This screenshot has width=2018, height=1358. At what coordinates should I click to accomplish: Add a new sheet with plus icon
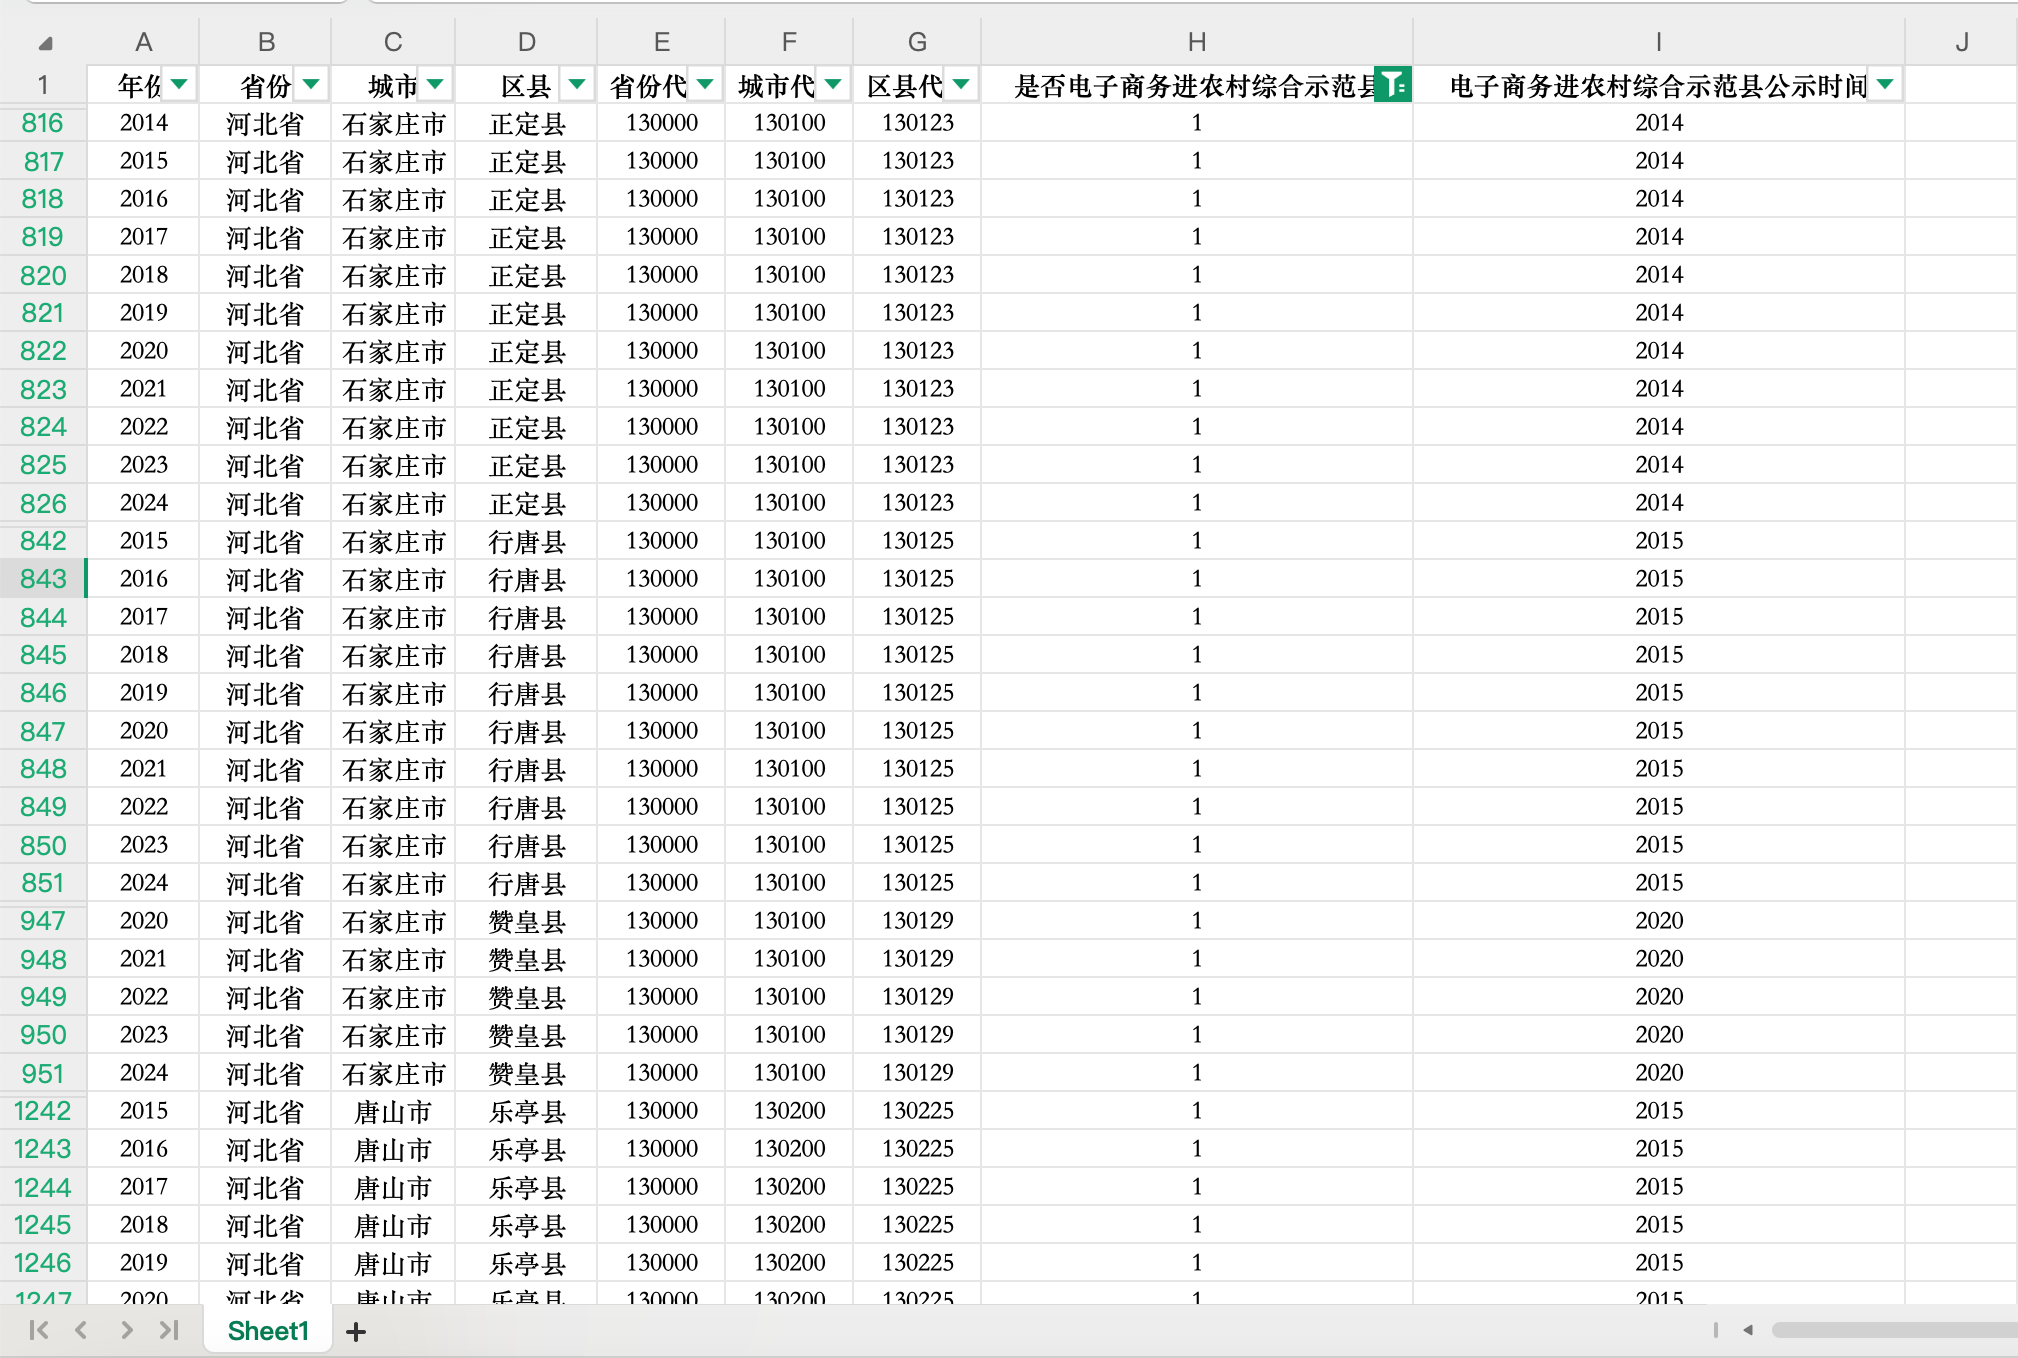[356, 1331]
